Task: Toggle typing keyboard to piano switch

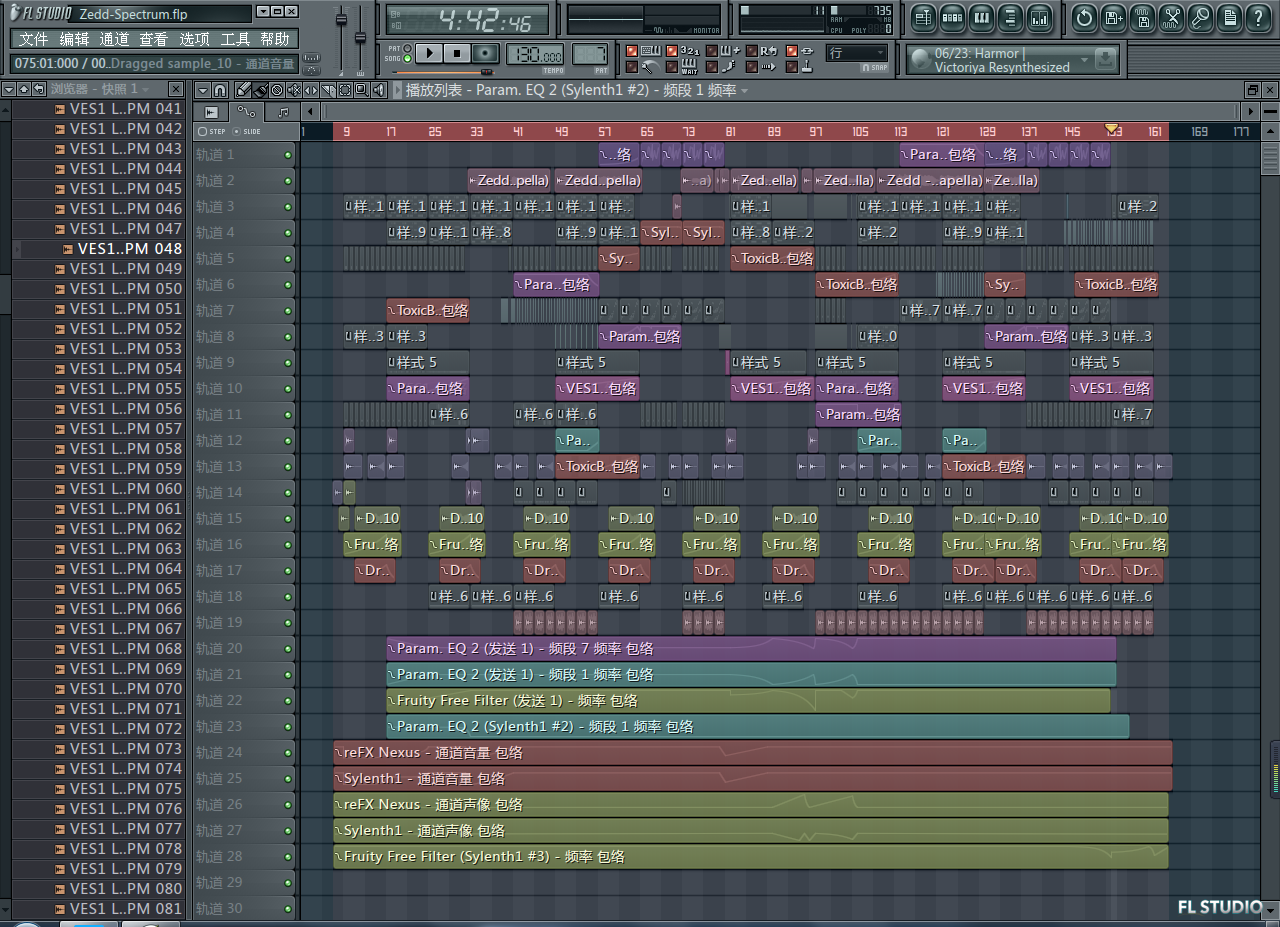Action: point(632,51)
